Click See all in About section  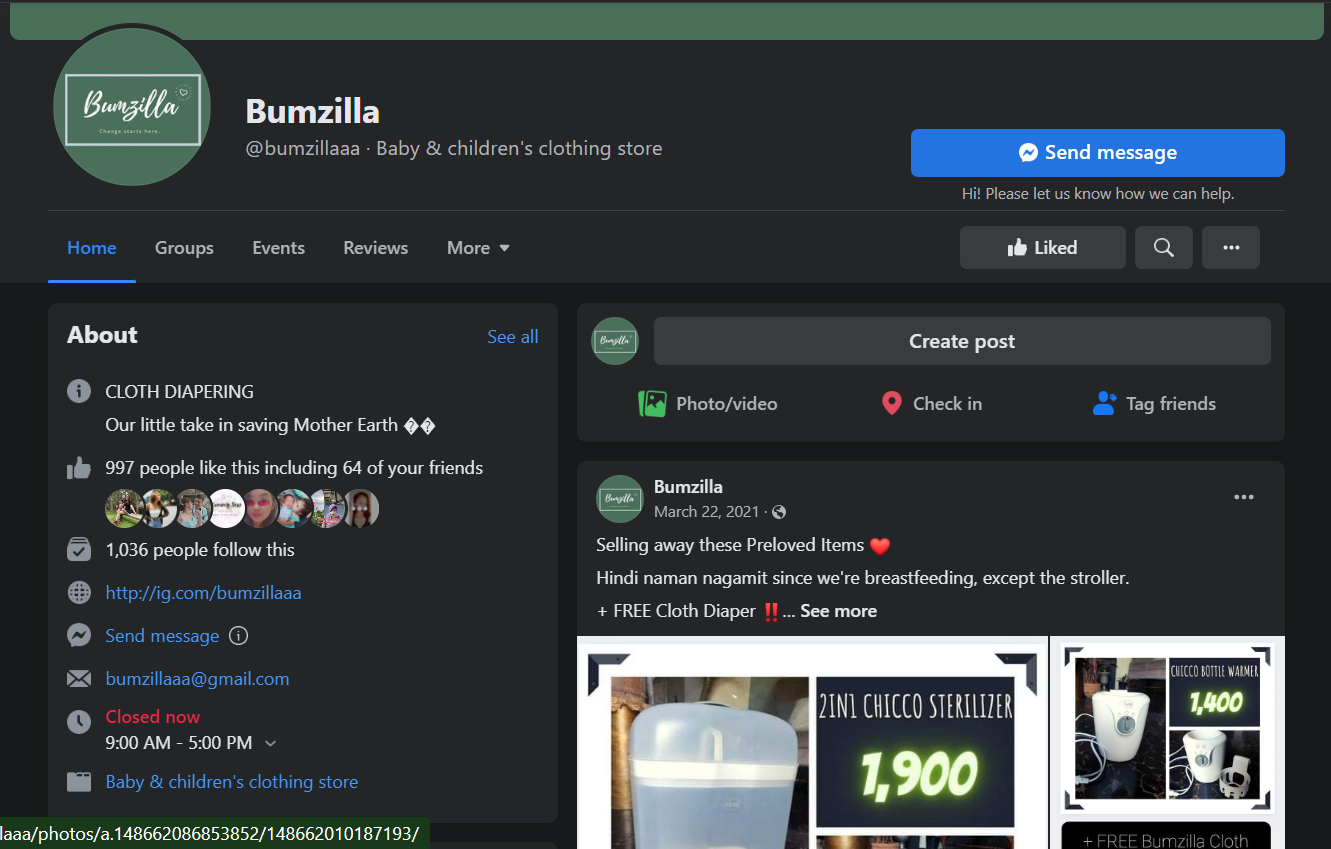pos(513,337)
